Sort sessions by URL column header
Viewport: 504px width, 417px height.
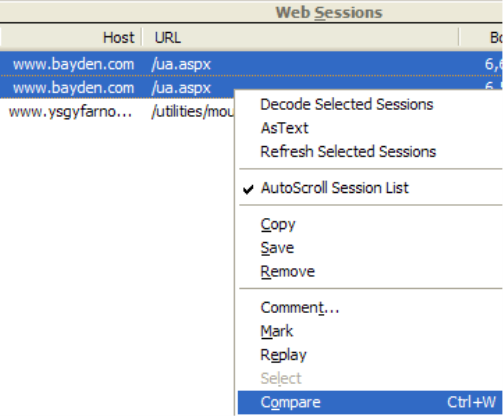[301, 37]
